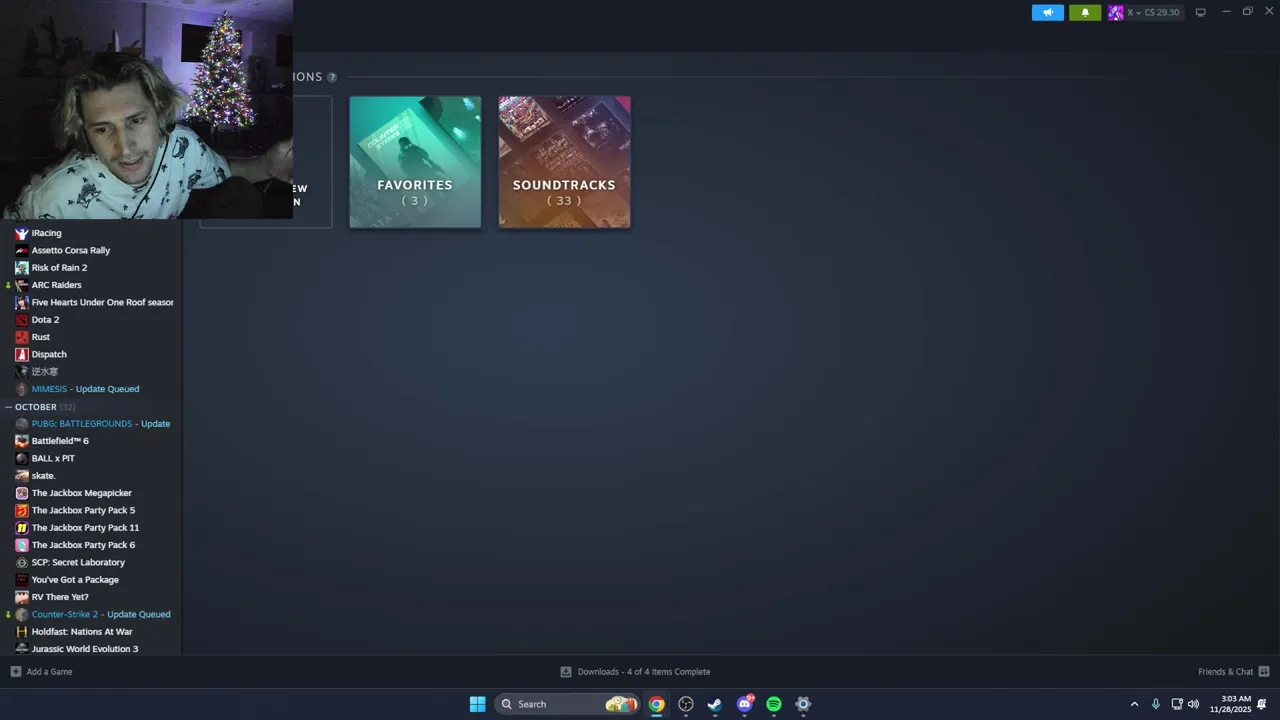Click the C$ 29.30 wallet balance
This screenshot has height=720, width=1280.
coord(1162,13)
